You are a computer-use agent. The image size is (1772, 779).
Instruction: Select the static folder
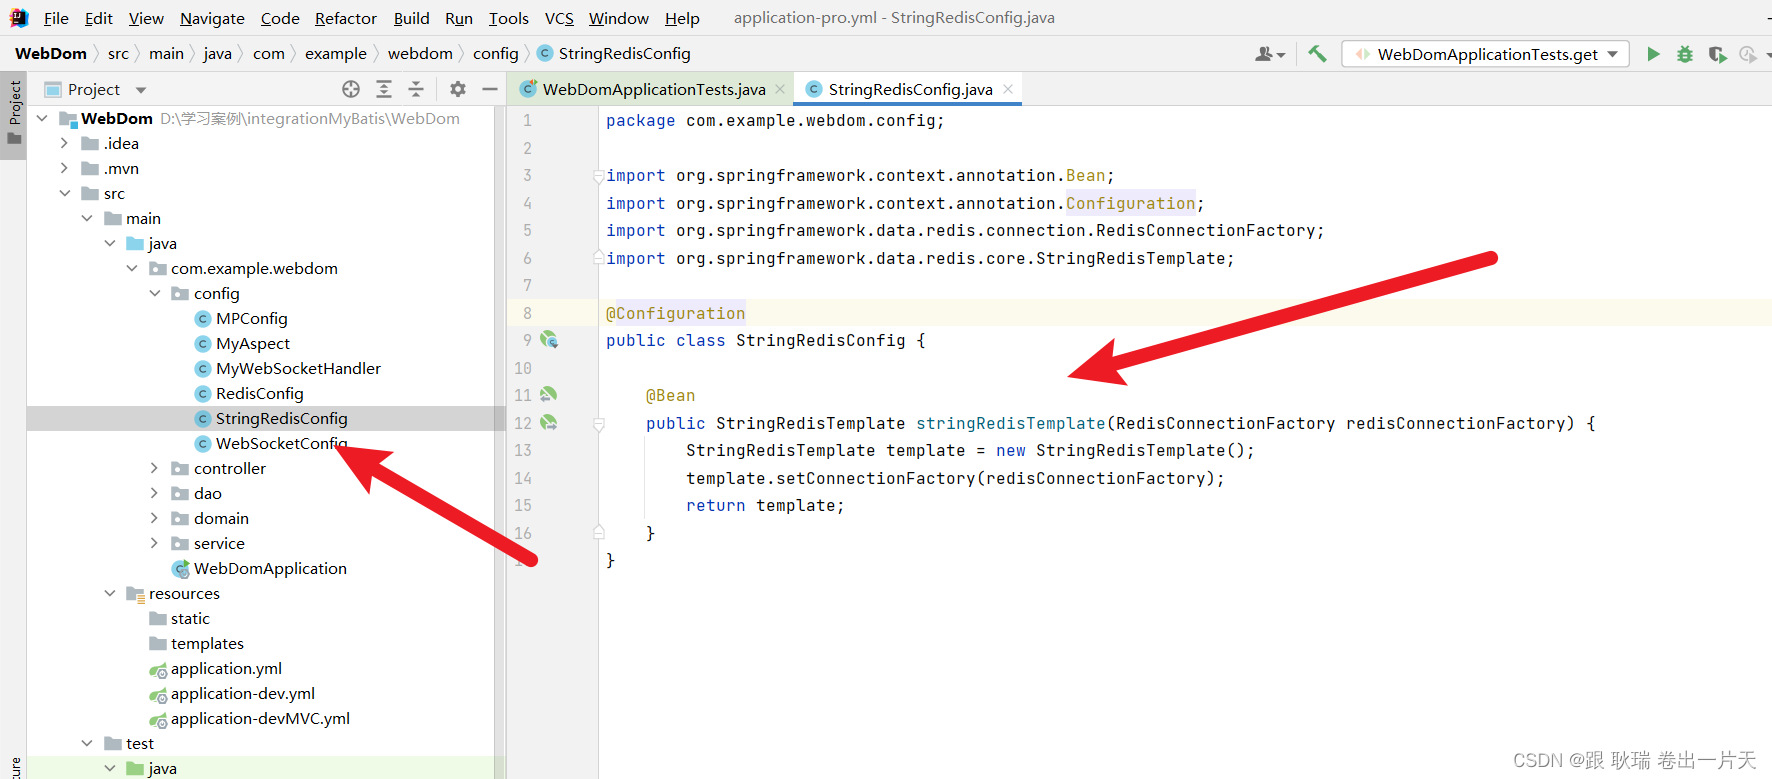(x=189, y=618)
